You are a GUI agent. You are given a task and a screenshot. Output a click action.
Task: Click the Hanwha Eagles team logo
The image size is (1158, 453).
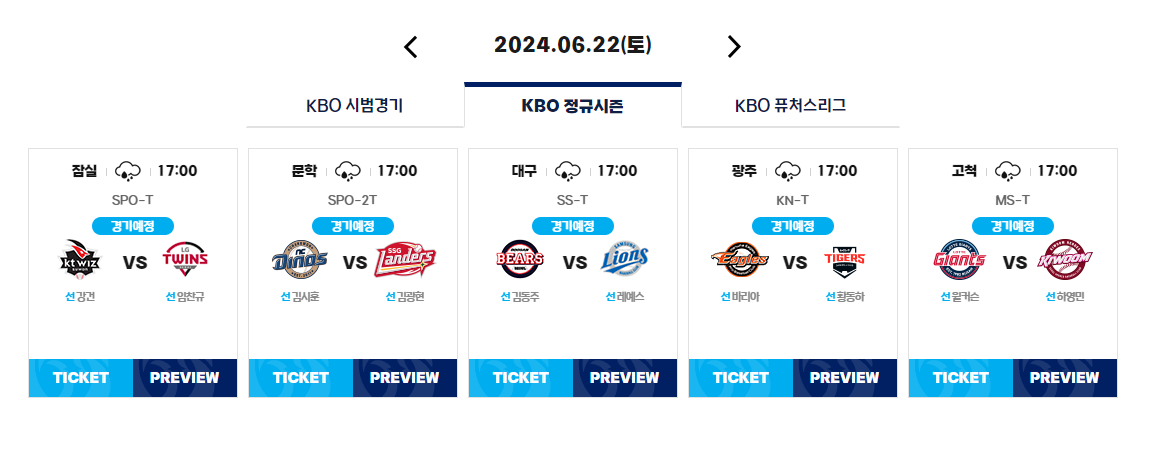739,259
